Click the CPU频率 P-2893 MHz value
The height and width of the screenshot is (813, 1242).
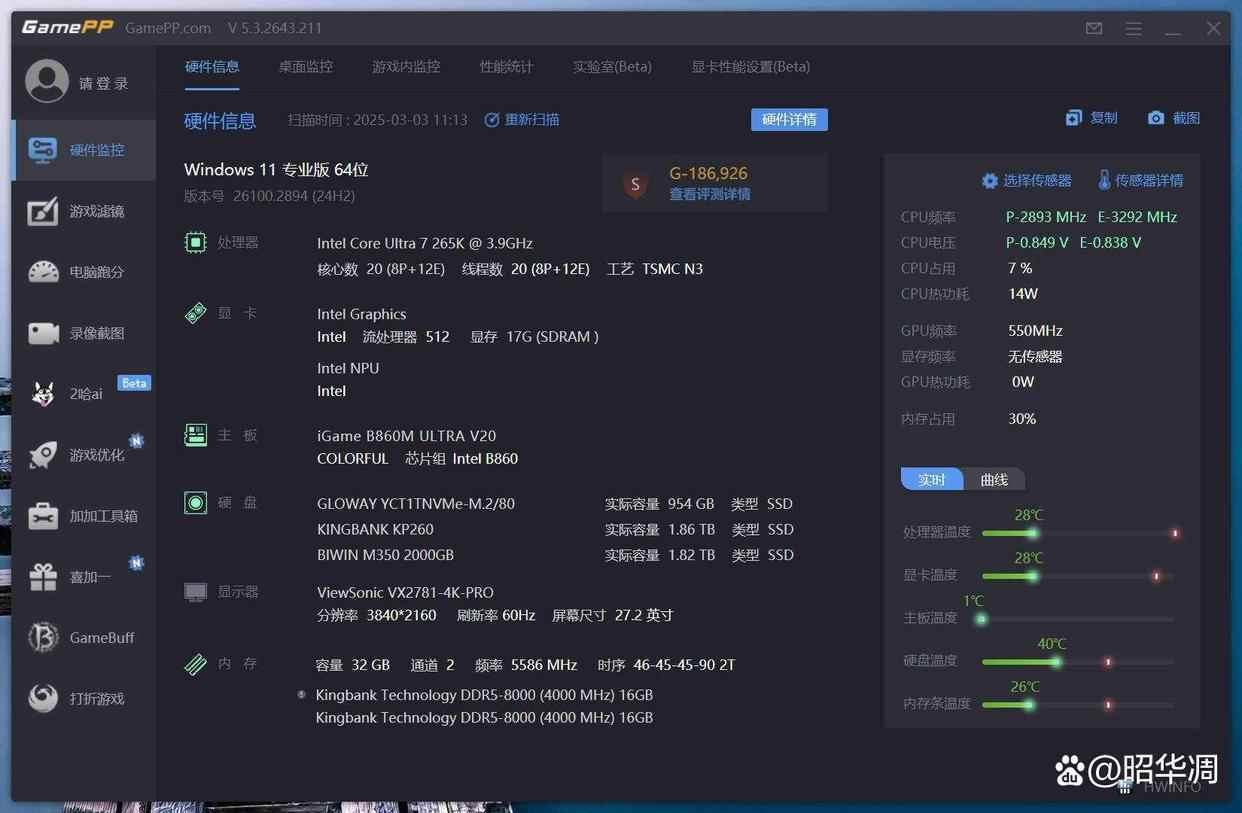pyautogui.click(x=1046, y=217)
